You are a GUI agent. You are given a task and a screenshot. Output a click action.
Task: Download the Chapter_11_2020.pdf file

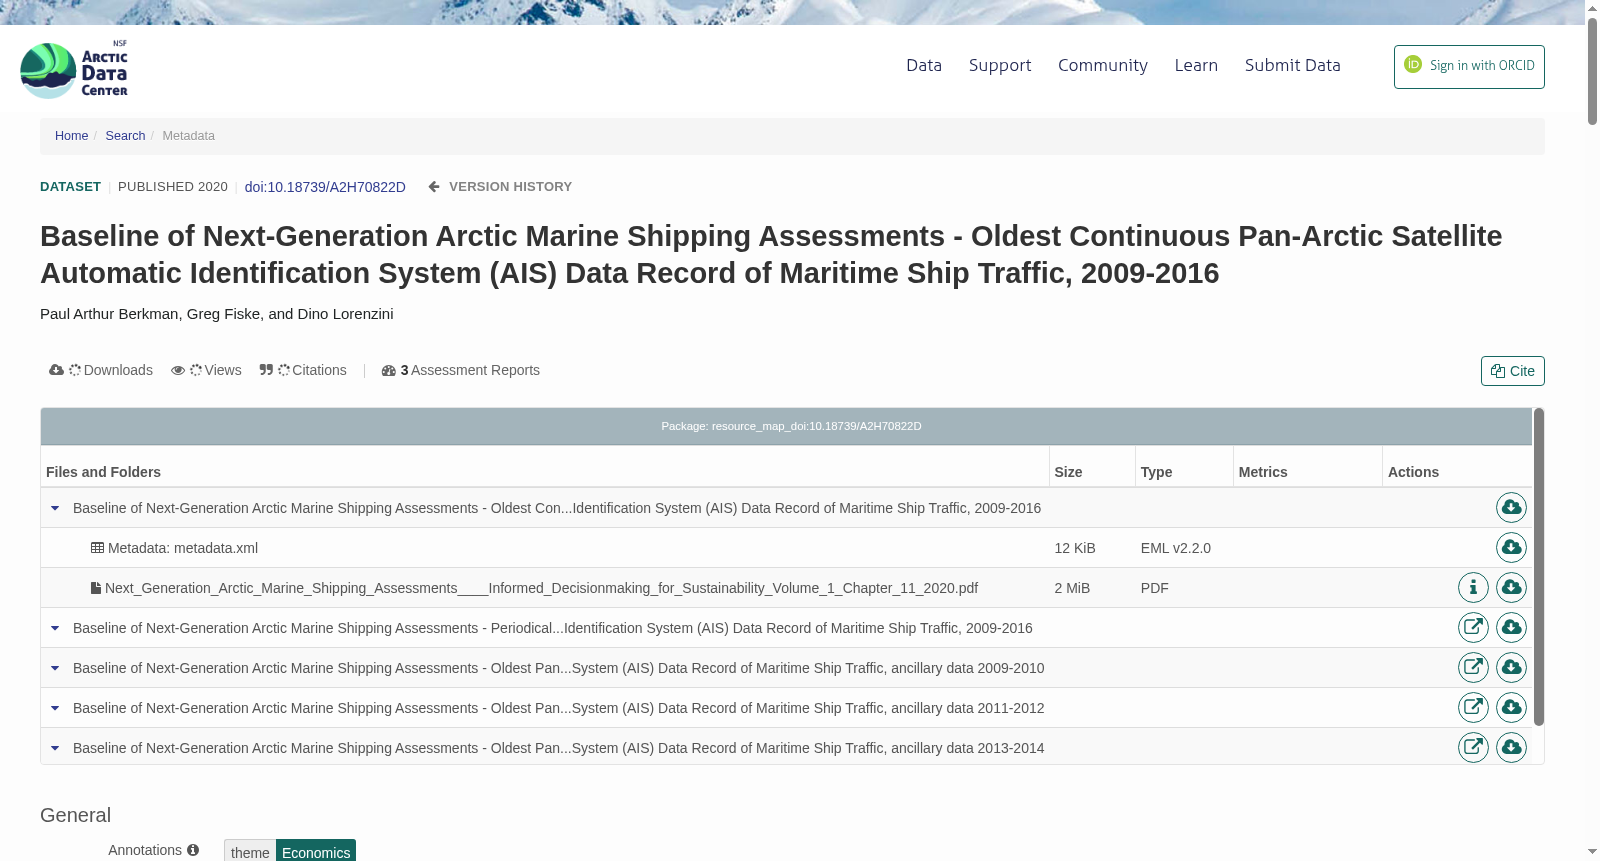tap(1511, 588)
